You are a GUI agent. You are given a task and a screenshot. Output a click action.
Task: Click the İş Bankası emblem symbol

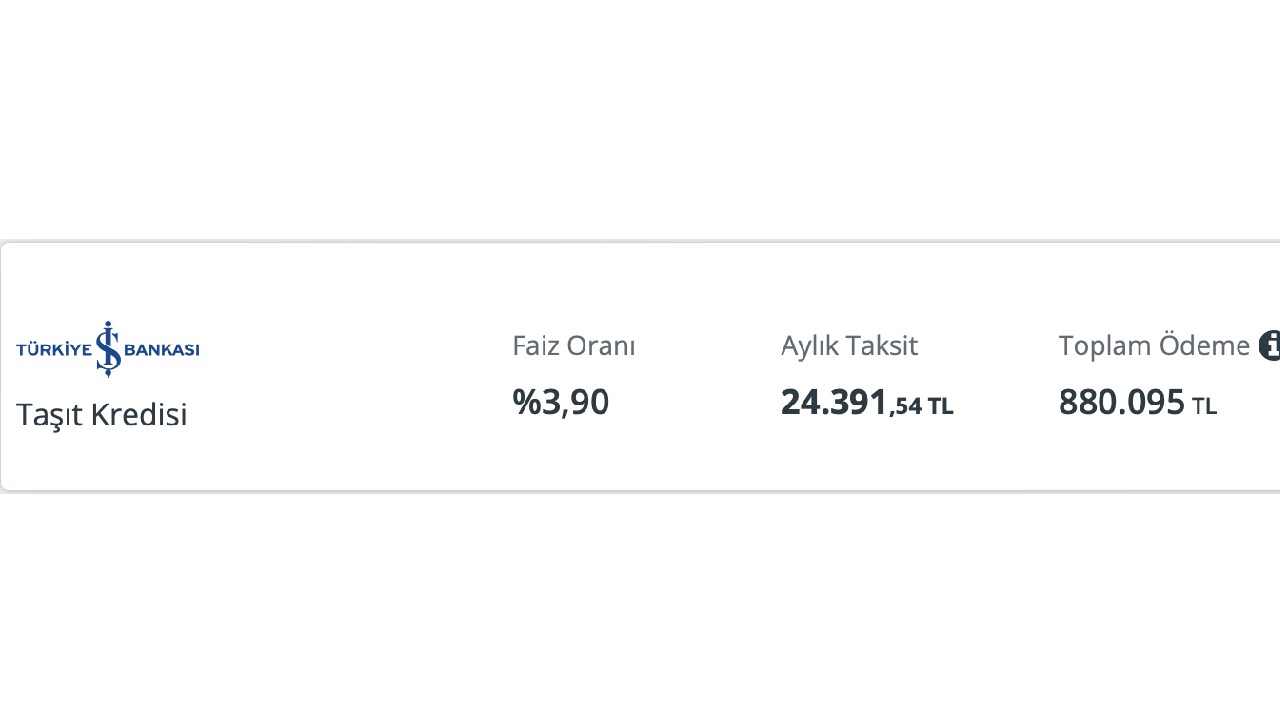[x=108, y=349]
